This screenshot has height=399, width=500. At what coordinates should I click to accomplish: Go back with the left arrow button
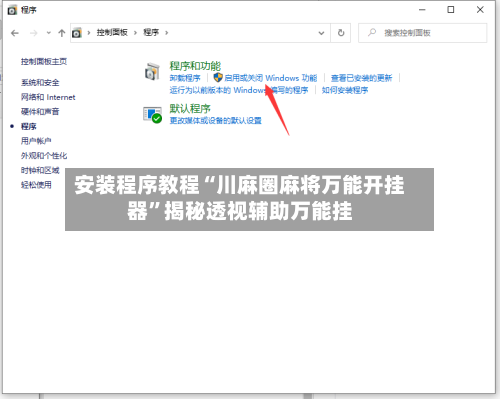point(15,33)
